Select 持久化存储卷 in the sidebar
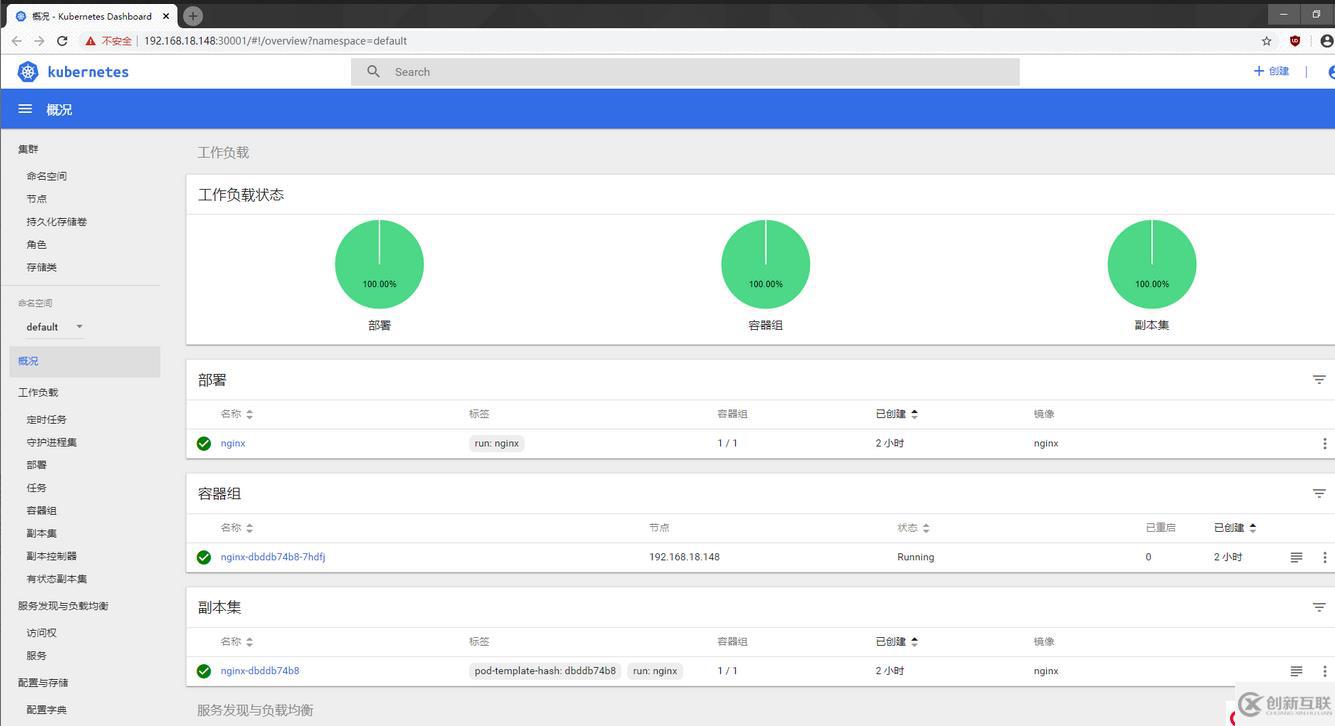This screenshot has width=1335, height=726. [x=57, y=222]
